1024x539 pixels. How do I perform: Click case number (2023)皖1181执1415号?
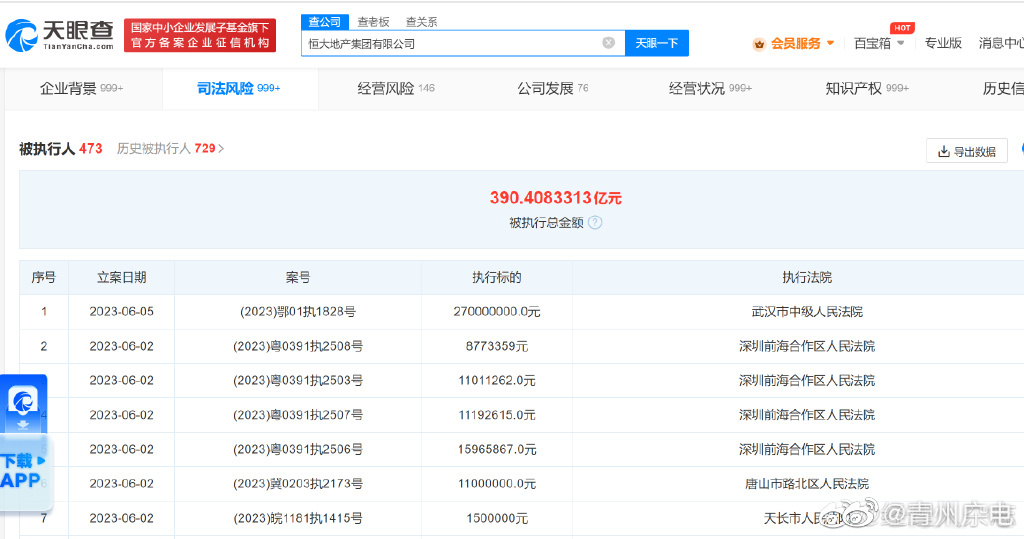click(x=298, y=519)
